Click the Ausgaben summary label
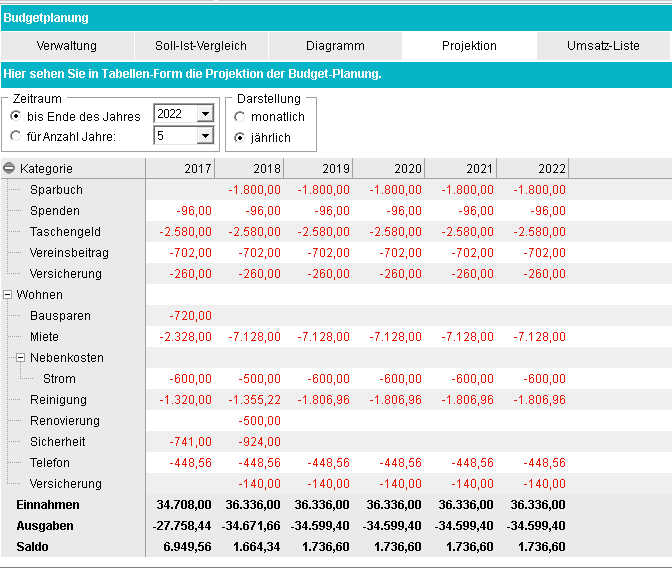The image size is (672, 574). pos(45,526)
